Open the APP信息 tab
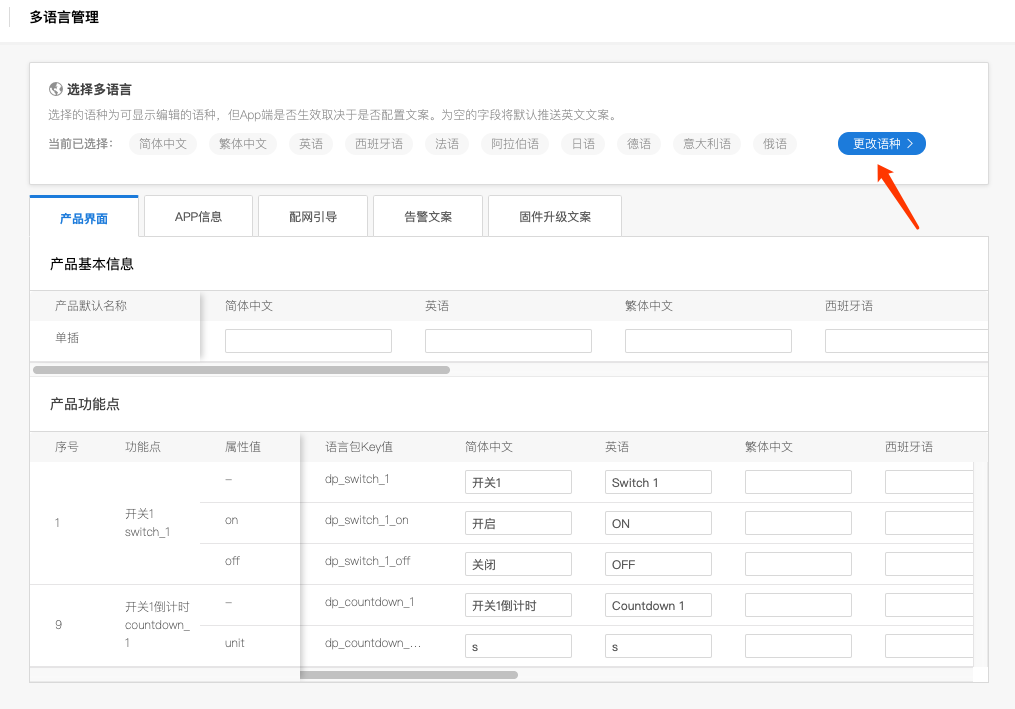The height and width of the screenshot is (709, 1015). click(198, 217)
